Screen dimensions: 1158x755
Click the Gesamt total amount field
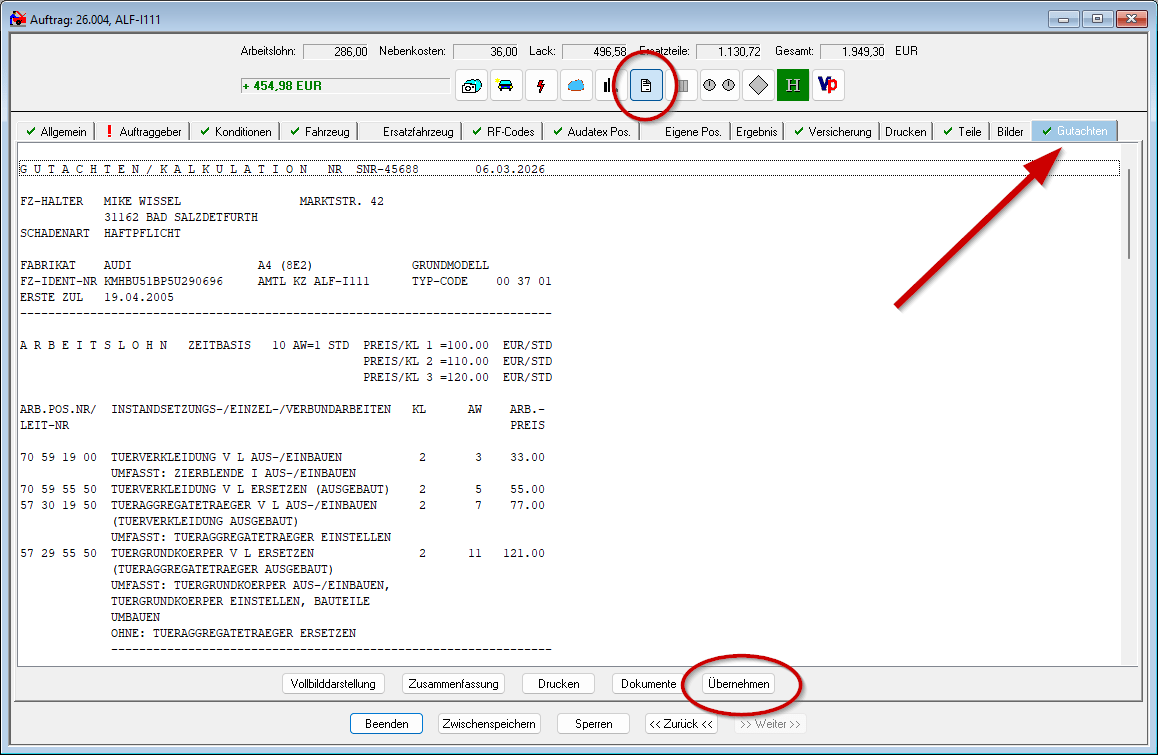pyautogui.click(x=855, y=51)
